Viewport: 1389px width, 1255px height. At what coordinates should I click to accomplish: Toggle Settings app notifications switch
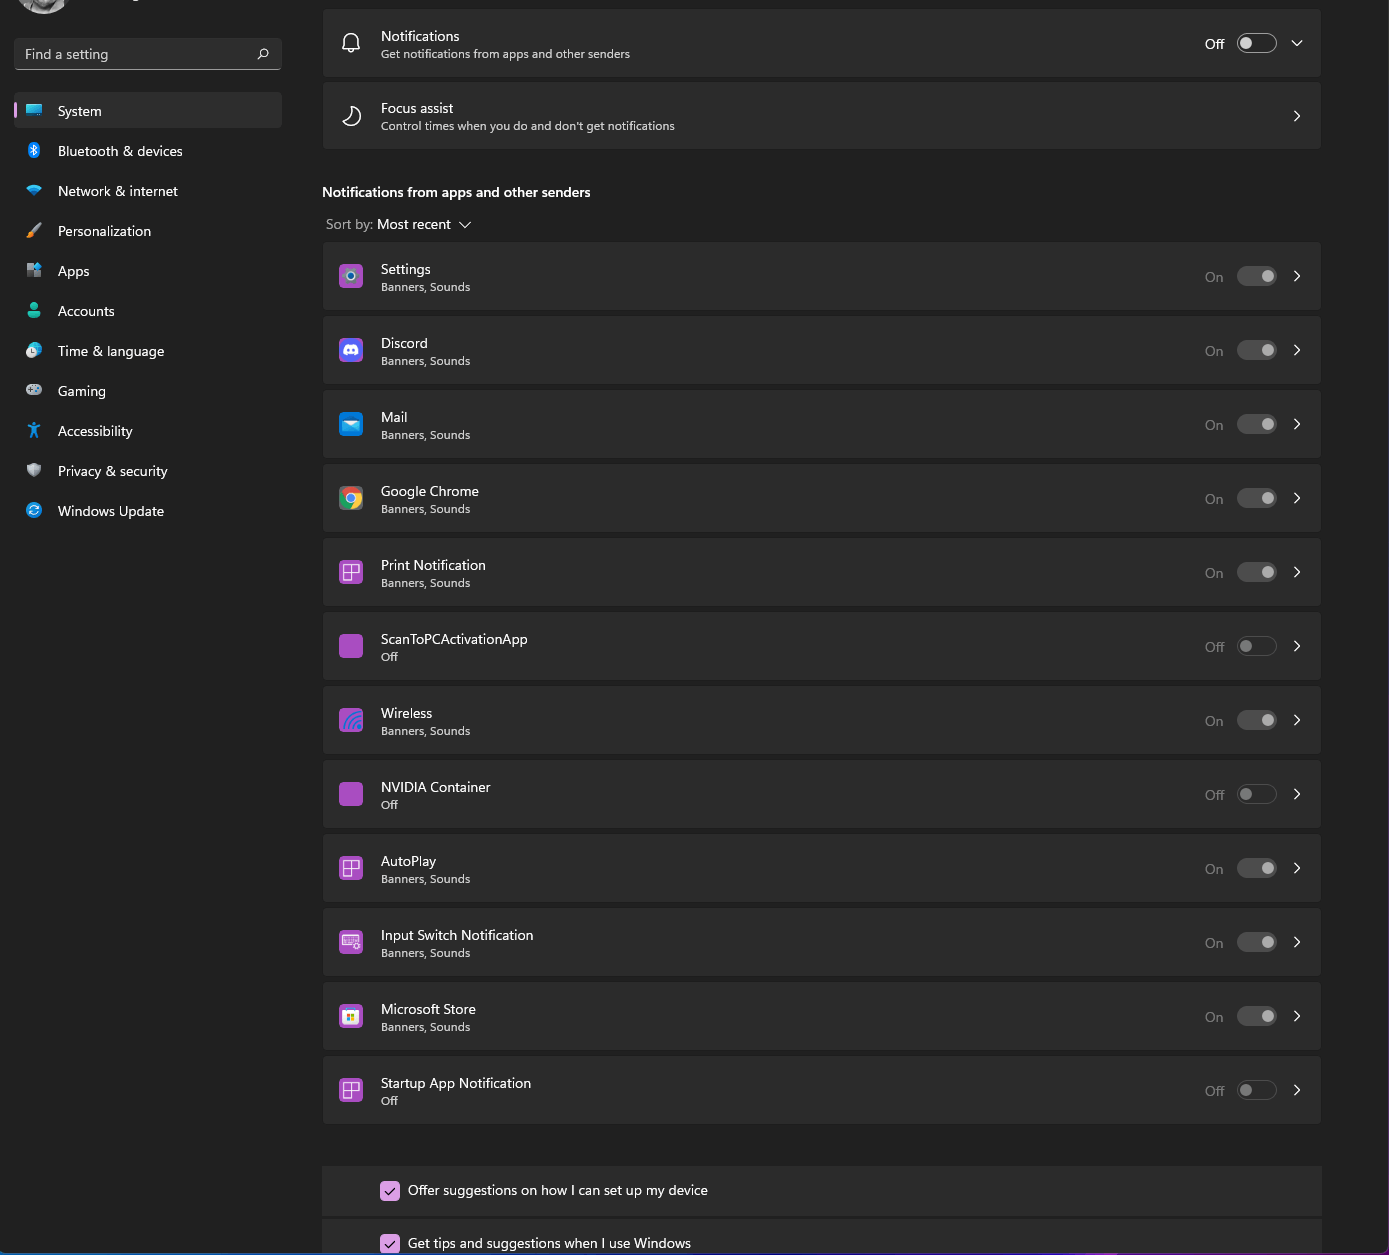[1257, 276]
